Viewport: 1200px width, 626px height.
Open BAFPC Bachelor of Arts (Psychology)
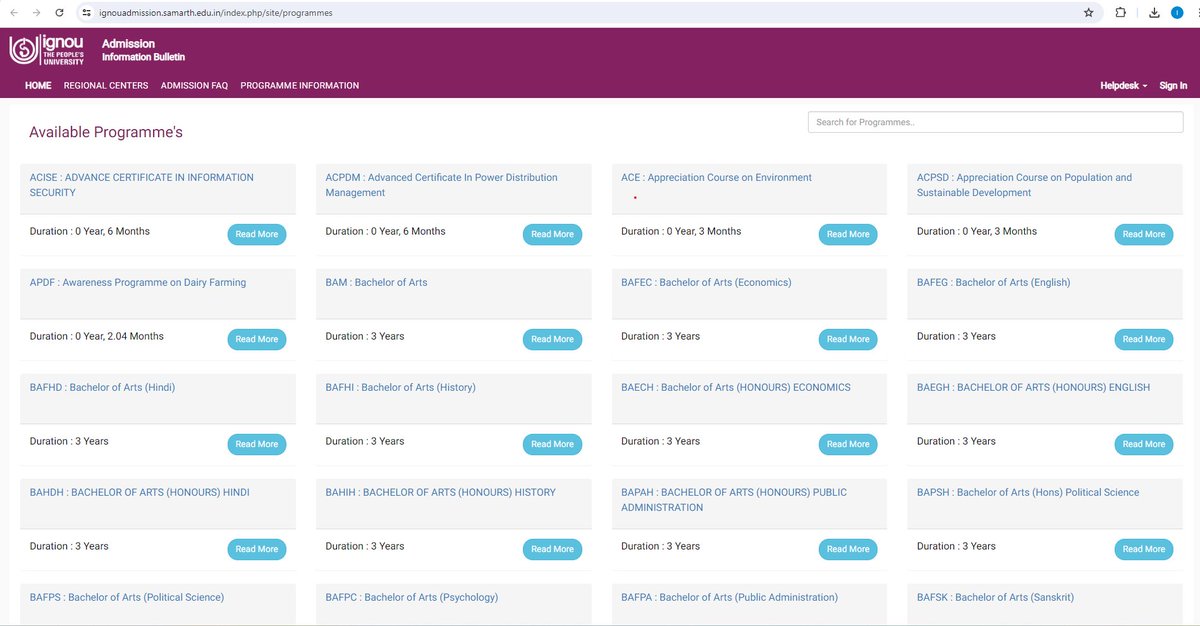click(412, 598)
